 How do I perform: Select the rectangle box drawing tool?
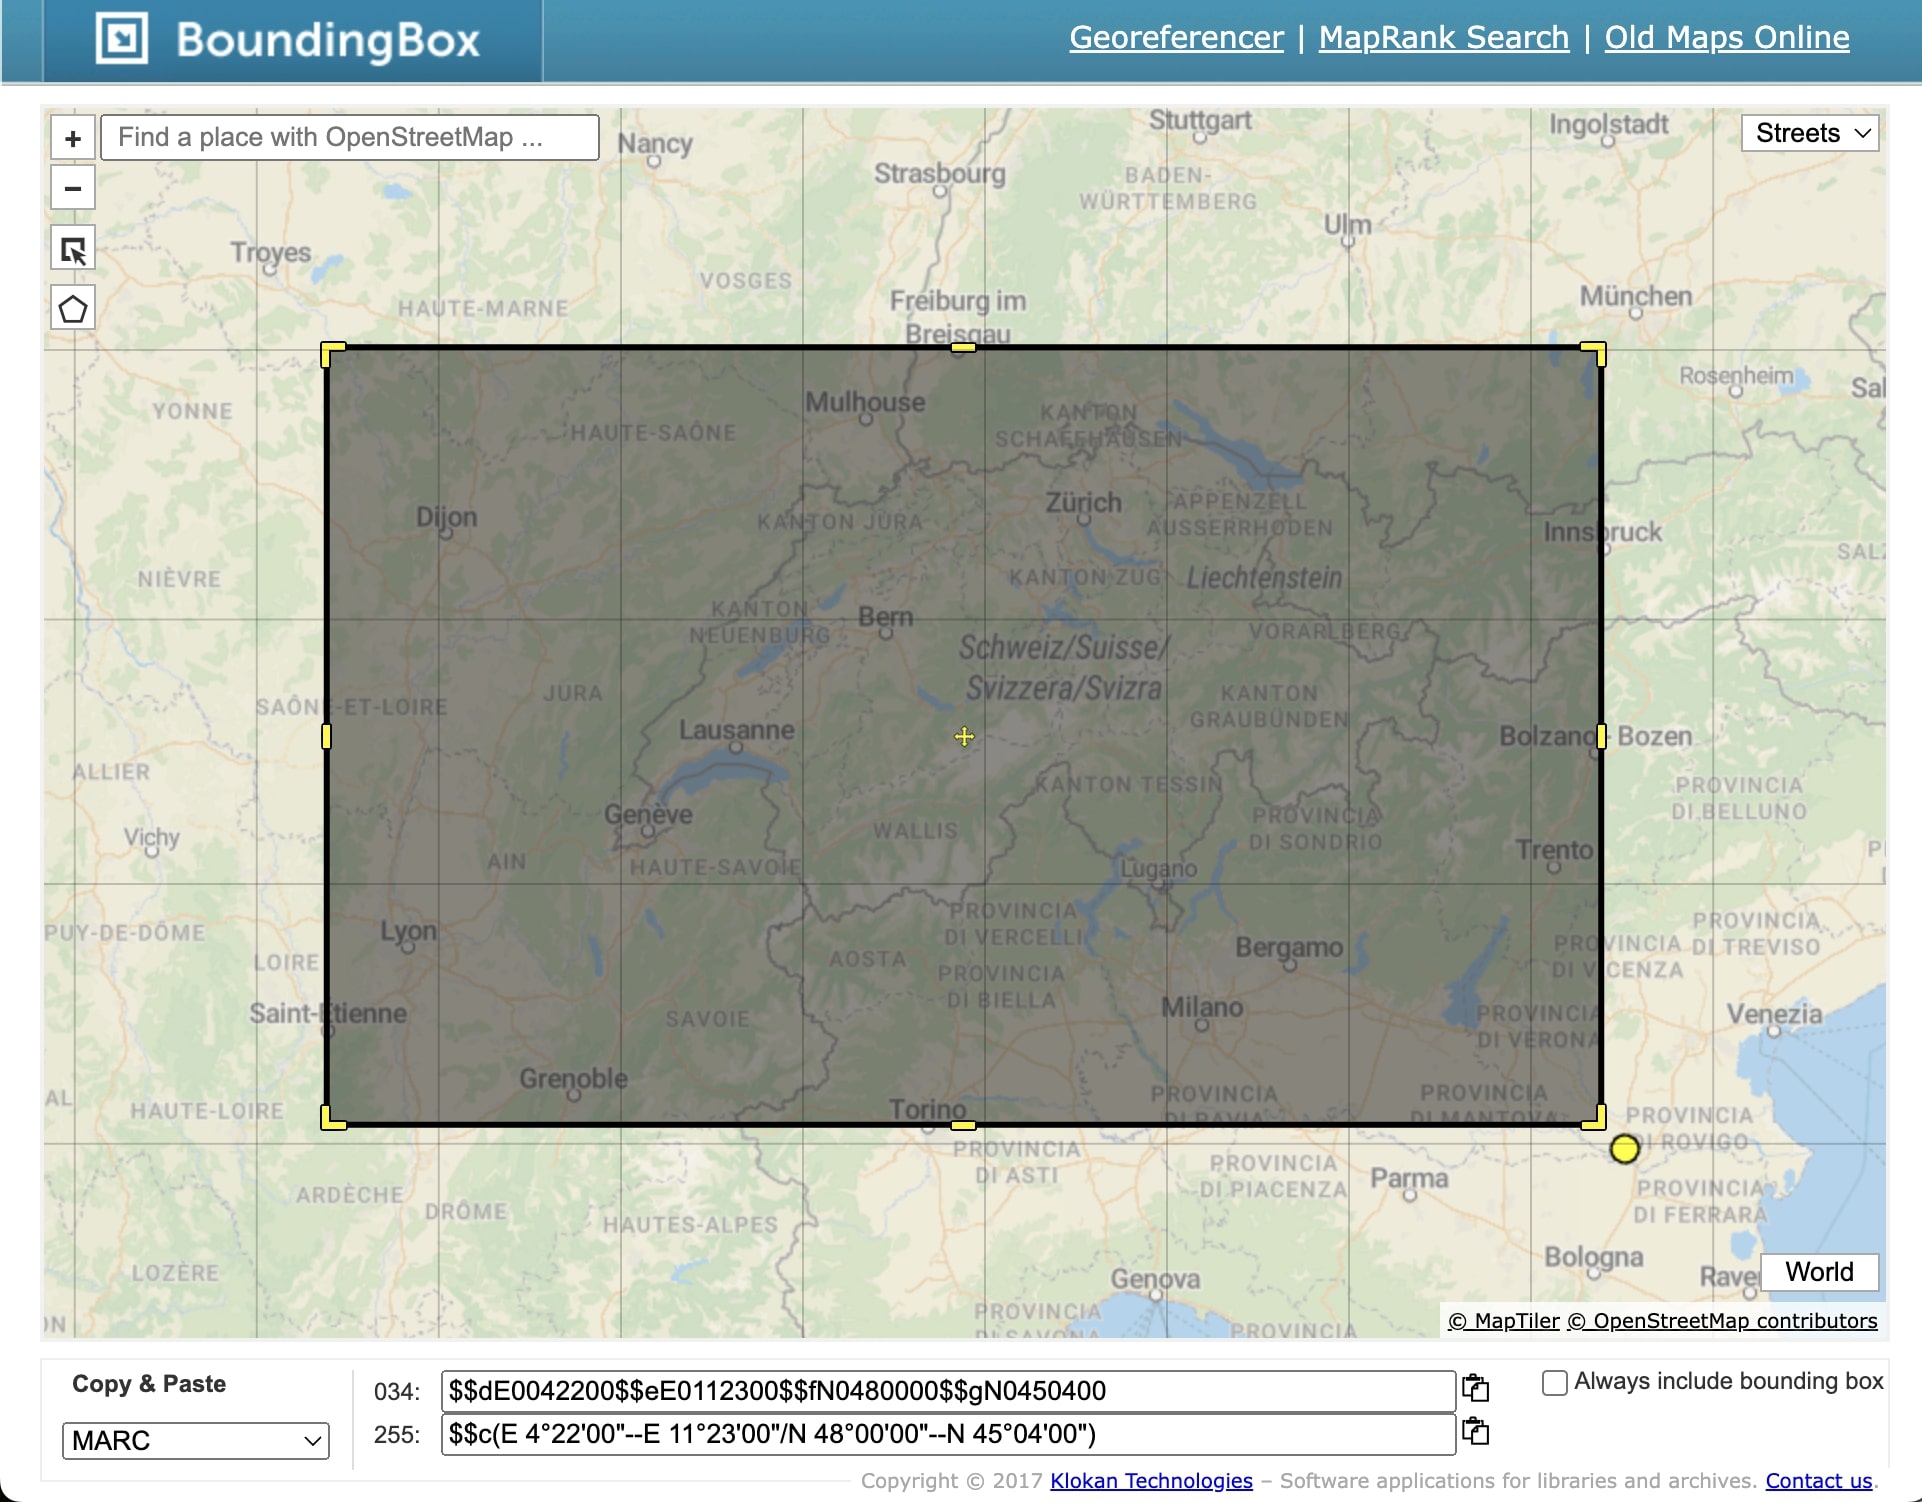pos(73,250)
